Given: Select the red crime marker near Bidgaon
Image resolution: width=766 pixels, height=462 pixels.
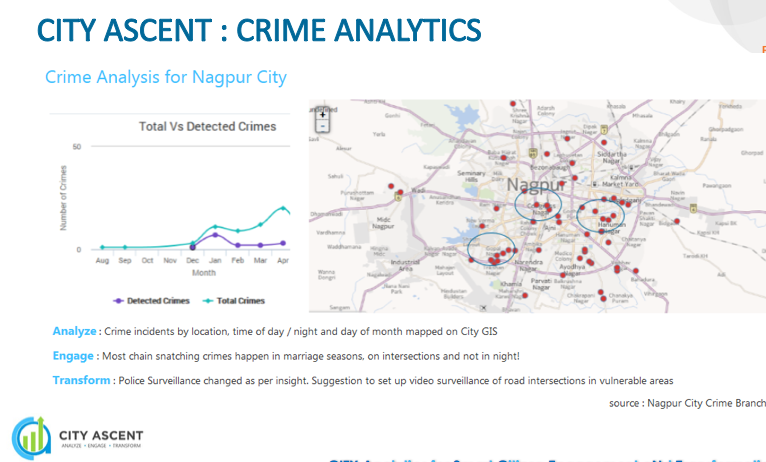Looking at the screenshot, I should click(677, 221).
